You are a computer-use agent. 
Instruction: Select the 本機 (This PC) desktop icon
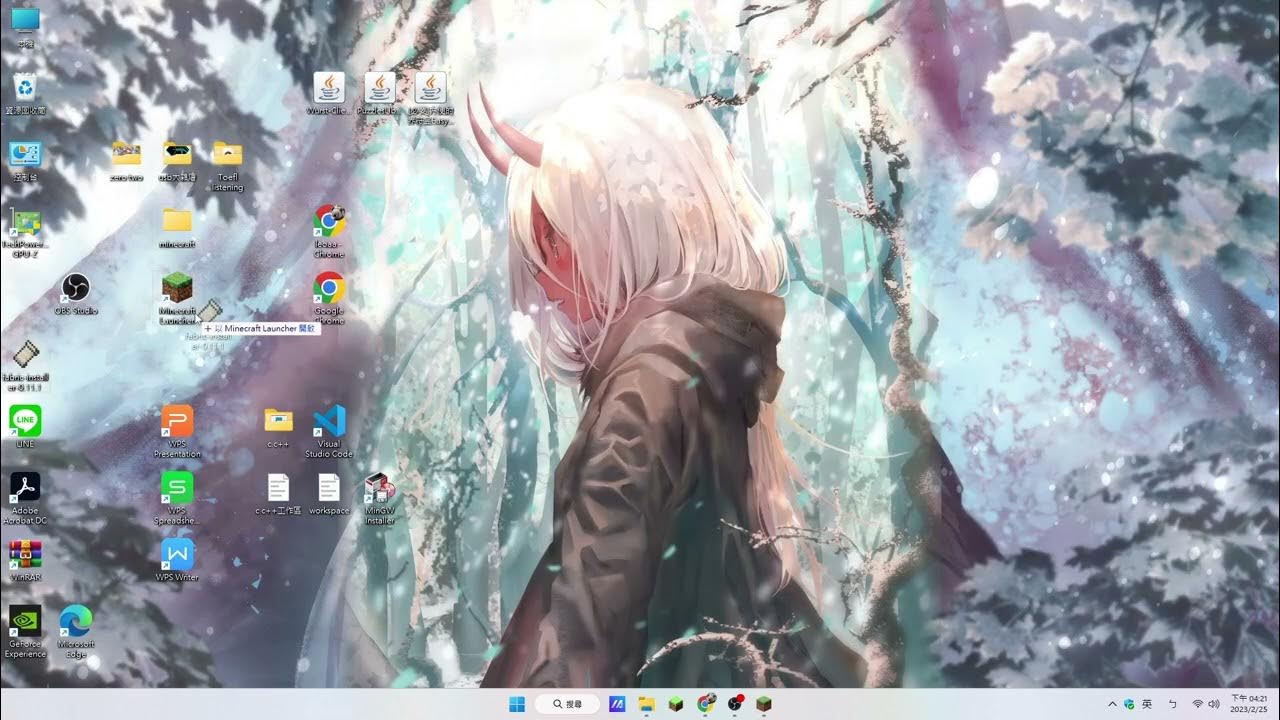[25, 27]
